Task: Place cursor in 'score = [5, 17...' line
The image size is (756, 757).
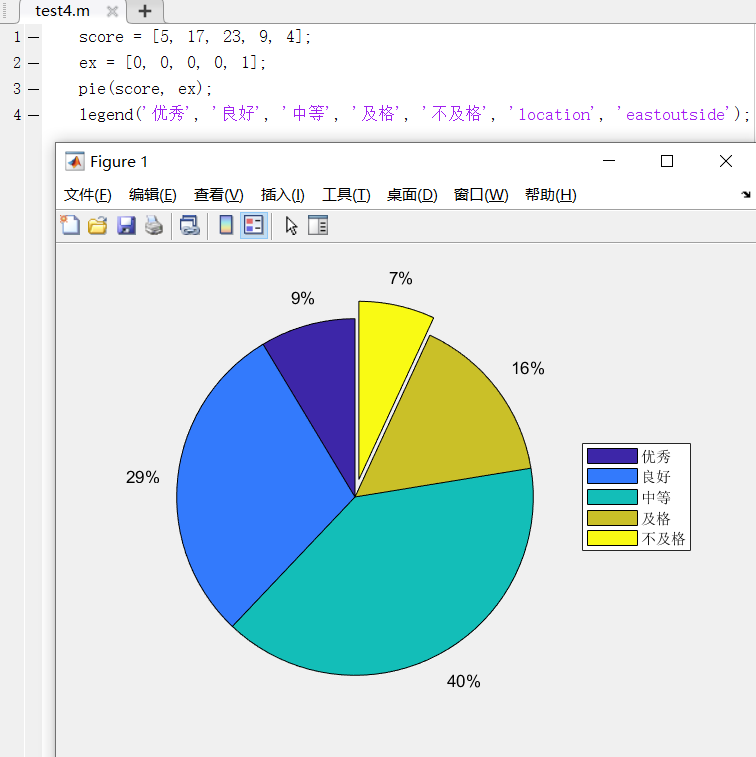Action: point(195,37)
